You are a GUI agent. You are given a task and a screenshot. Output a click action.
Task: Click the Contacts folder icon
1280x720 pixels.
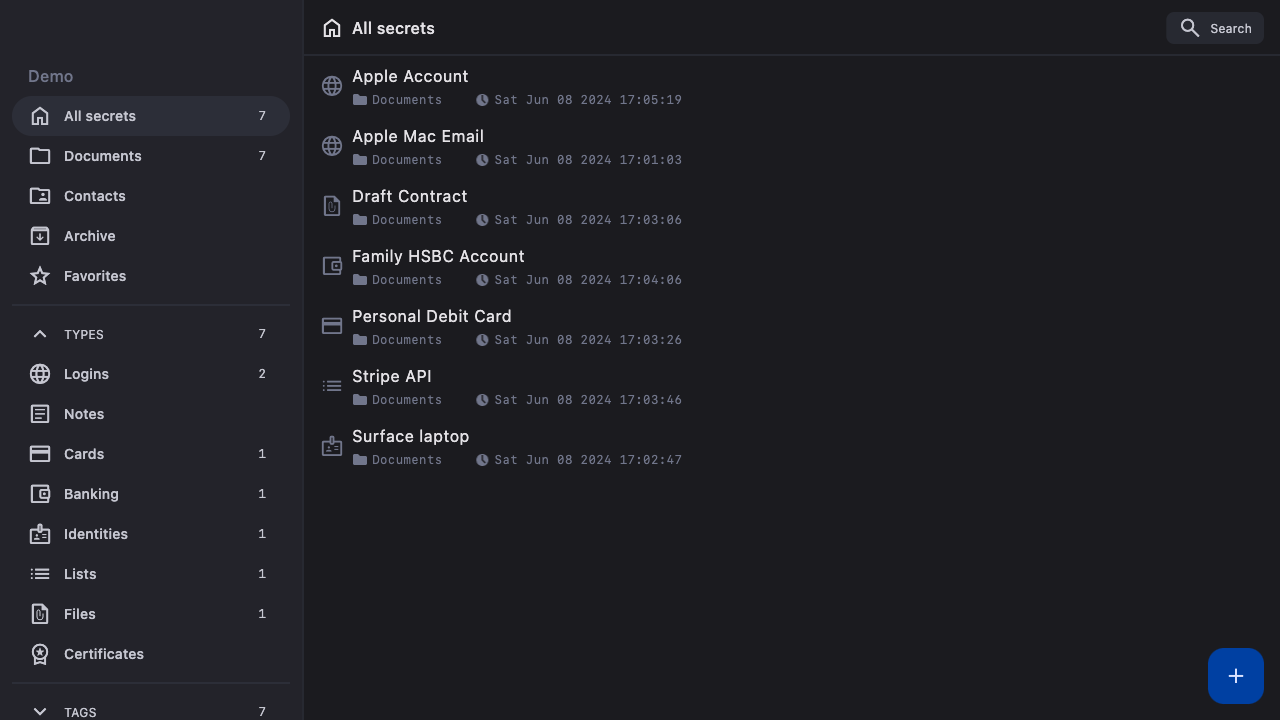40,196
